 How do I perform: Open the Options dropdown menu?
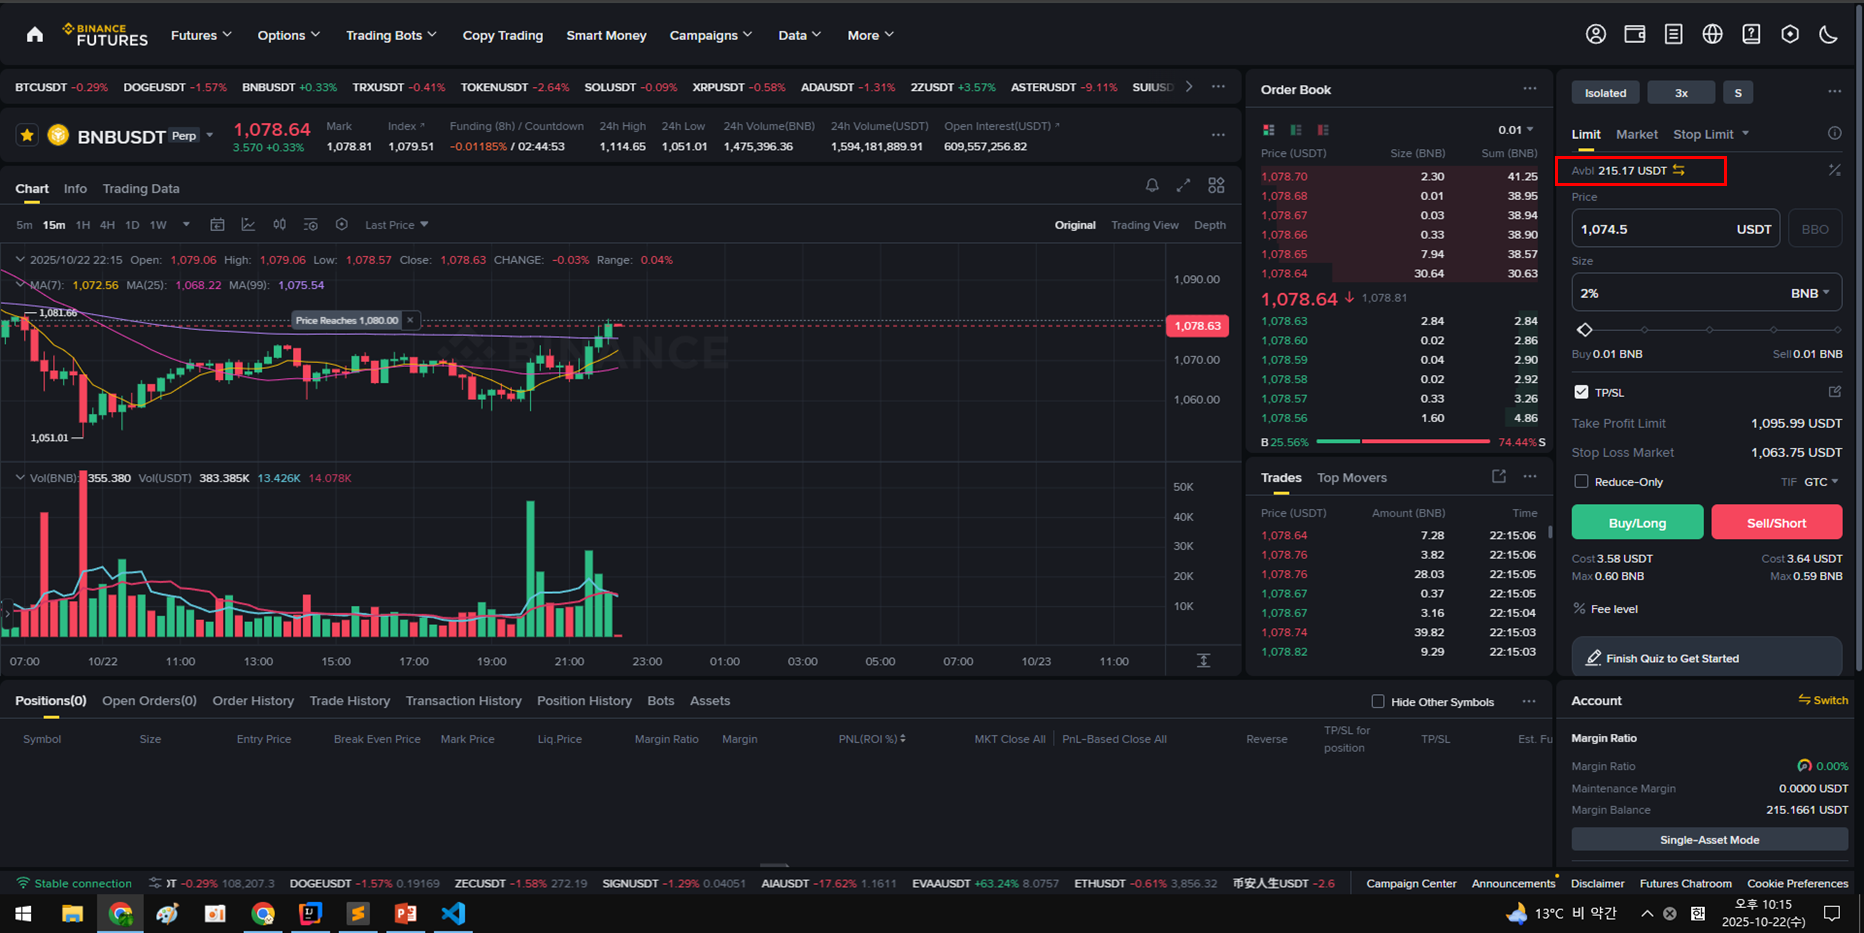289,35
